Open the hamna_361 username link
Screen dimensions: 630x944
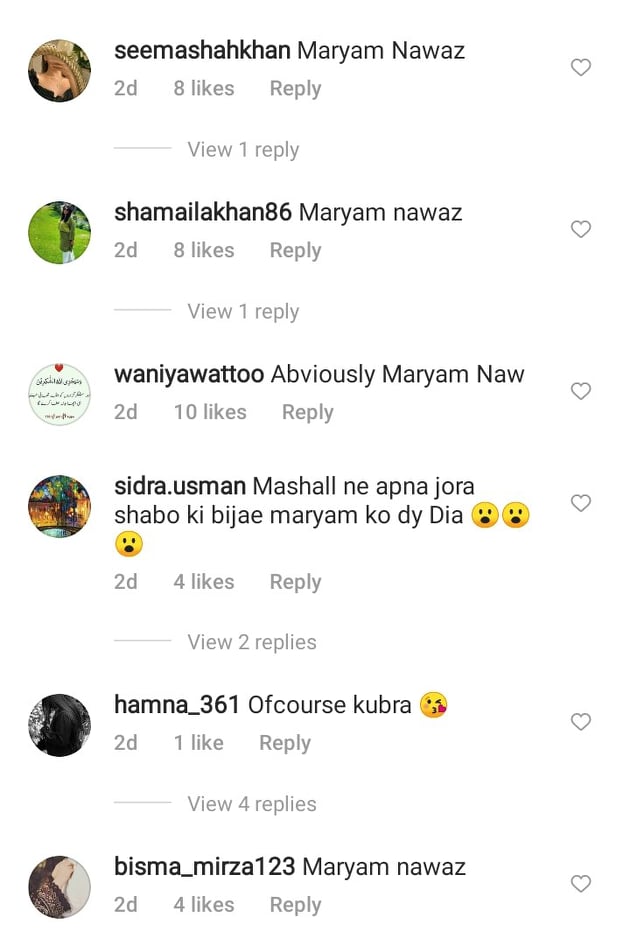(177, 704)
